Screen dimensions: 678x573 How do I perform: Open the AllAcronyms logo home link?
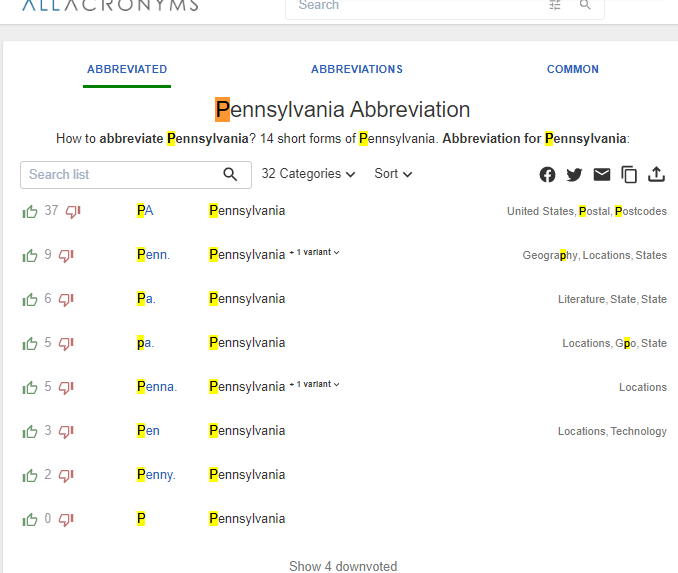[x=110, y=5]
